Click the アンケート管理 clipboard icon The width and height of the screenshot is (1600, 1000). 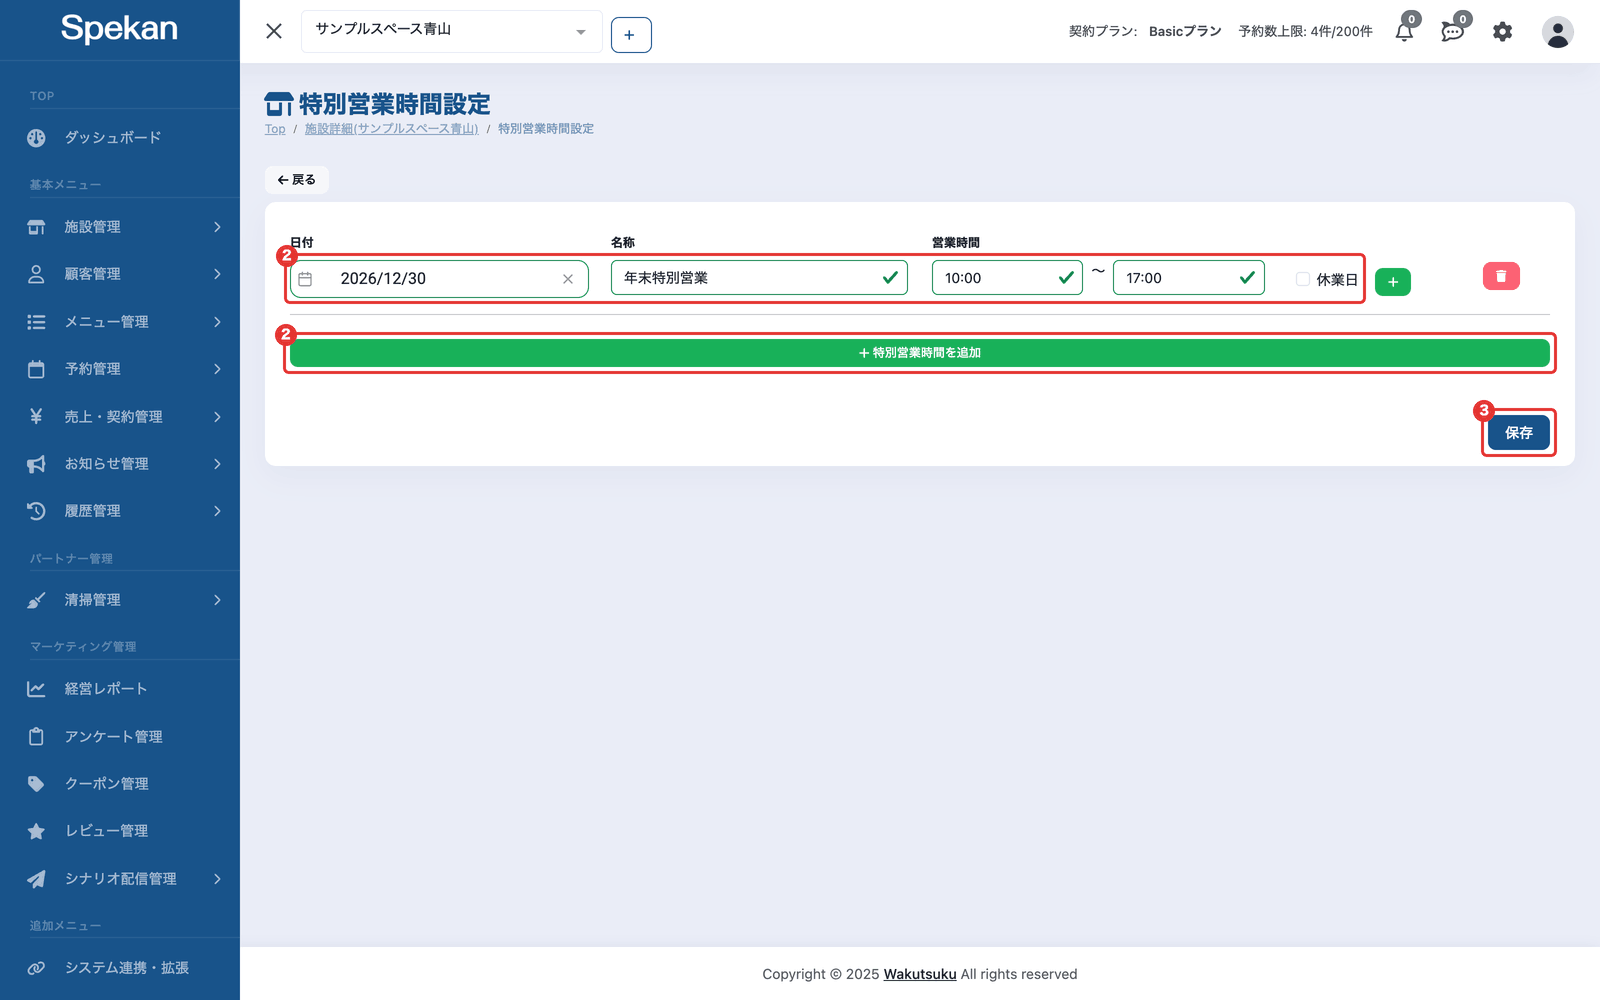[x=36, y=737]
